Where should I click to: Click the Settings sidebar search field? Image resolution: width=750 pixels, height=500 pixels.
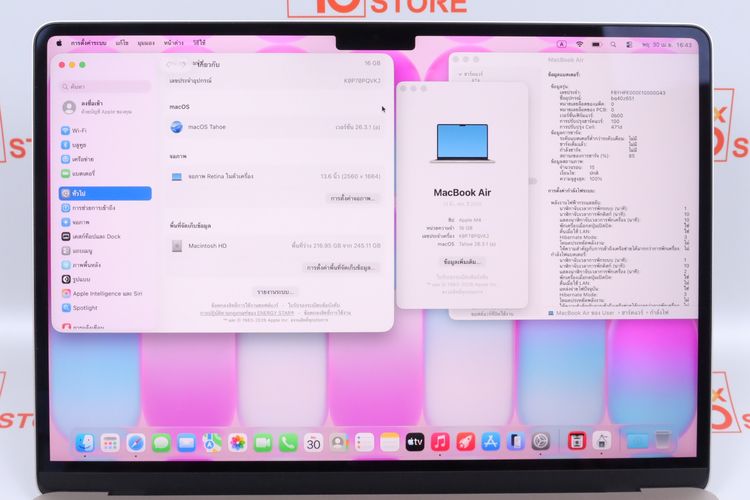point(106,87)
